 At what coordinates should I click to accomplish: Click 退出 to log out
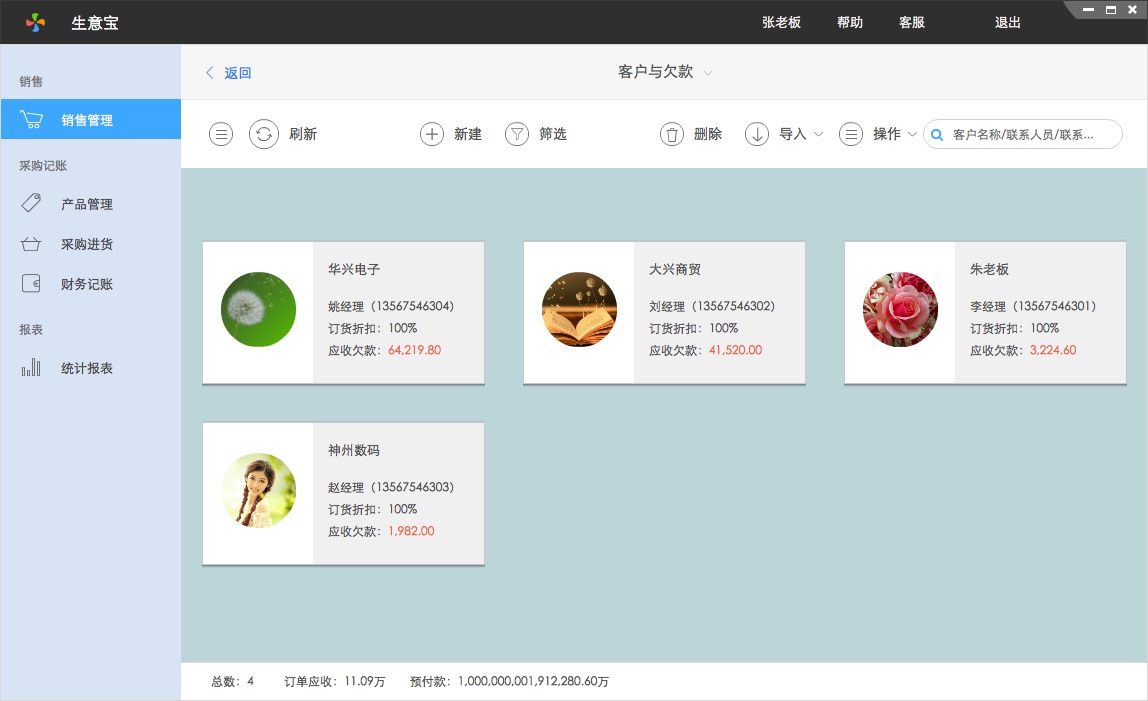click(x=1008, y=22)
